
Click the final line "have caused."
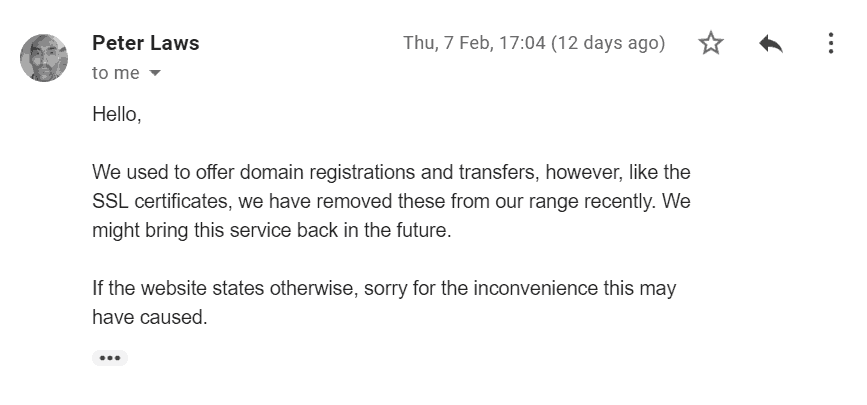(150, 318)
